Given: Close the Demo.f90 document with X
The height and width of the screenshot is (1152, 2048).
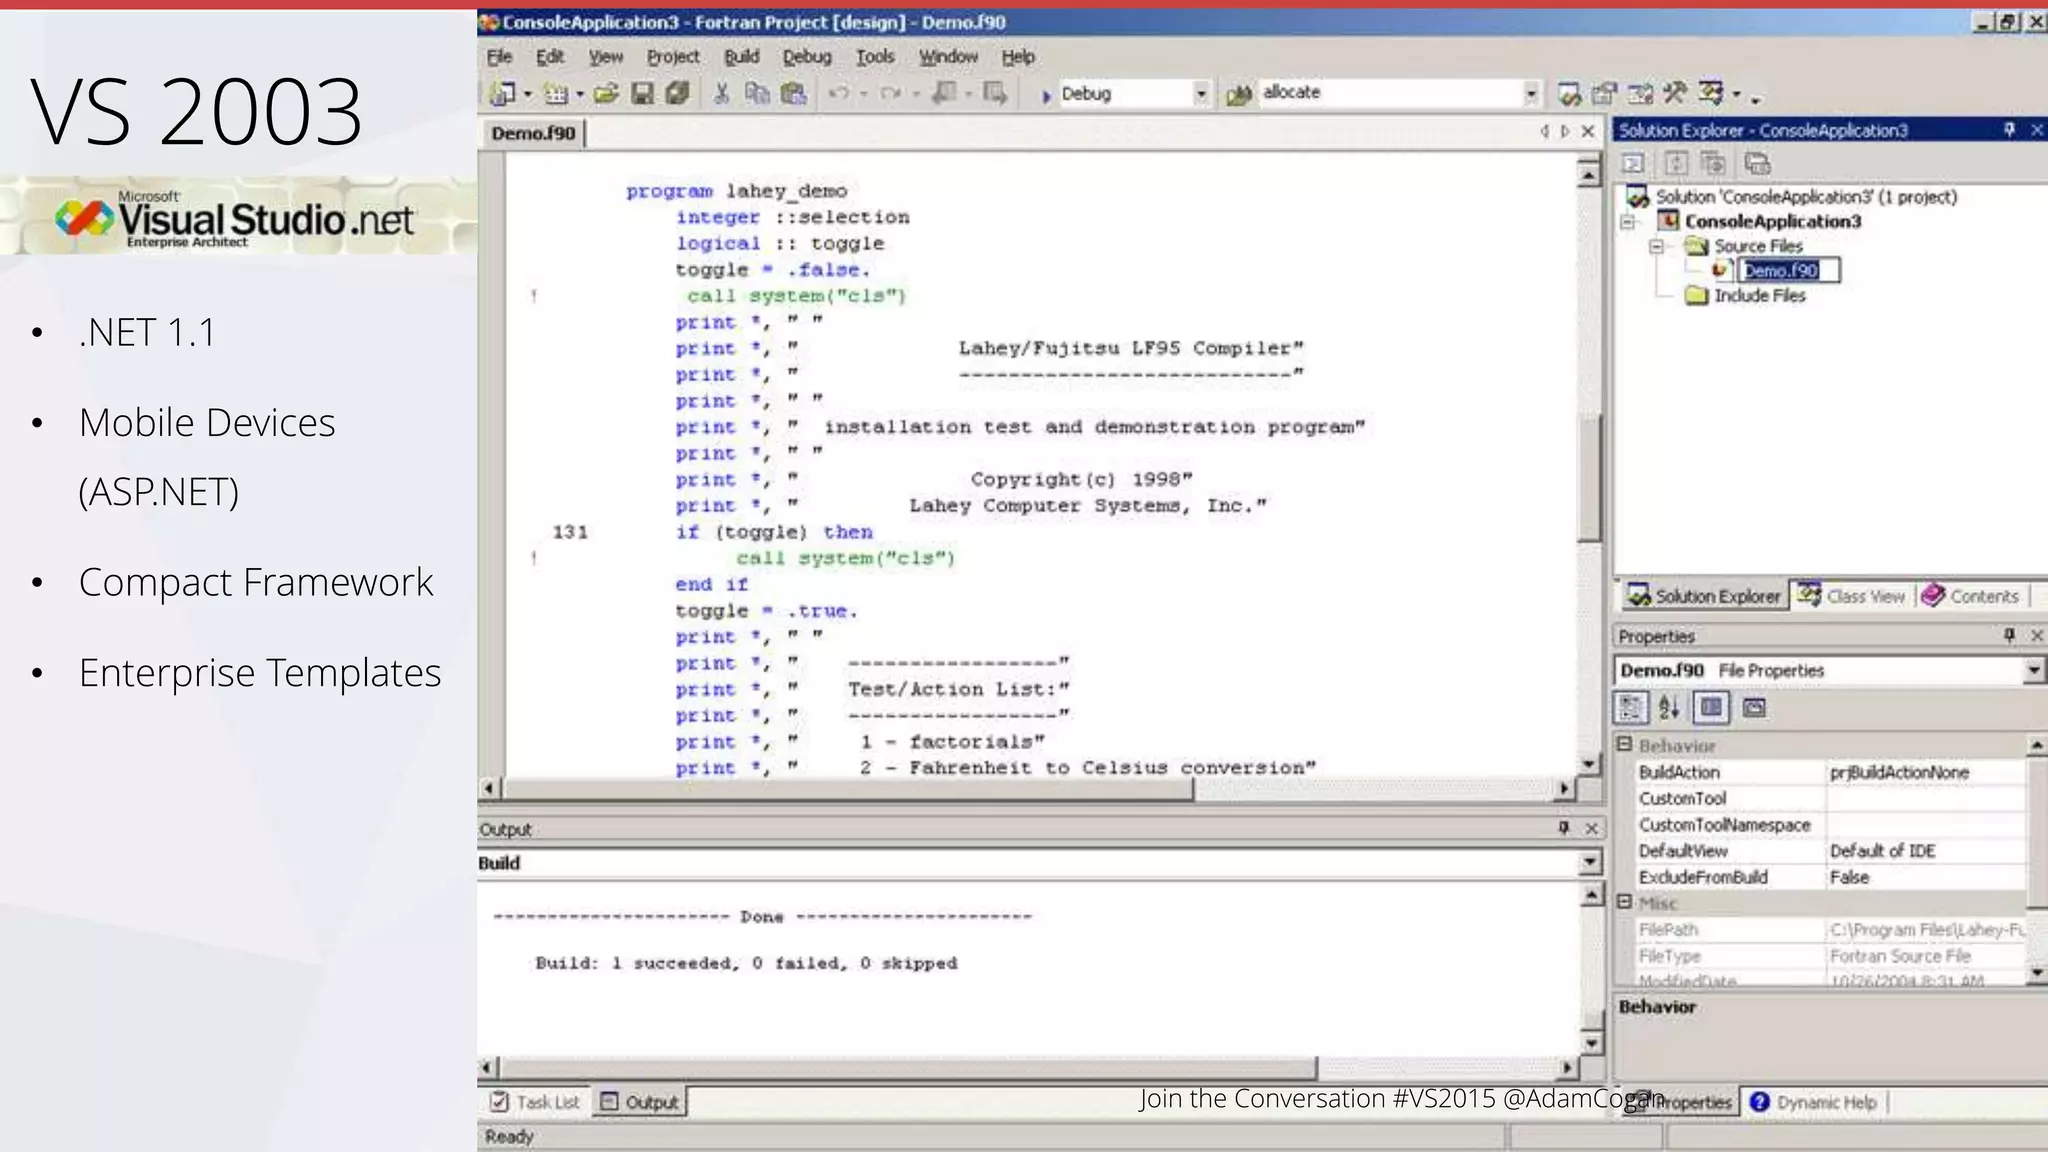Looking at the screenshot, I should tap(1588, 132).
